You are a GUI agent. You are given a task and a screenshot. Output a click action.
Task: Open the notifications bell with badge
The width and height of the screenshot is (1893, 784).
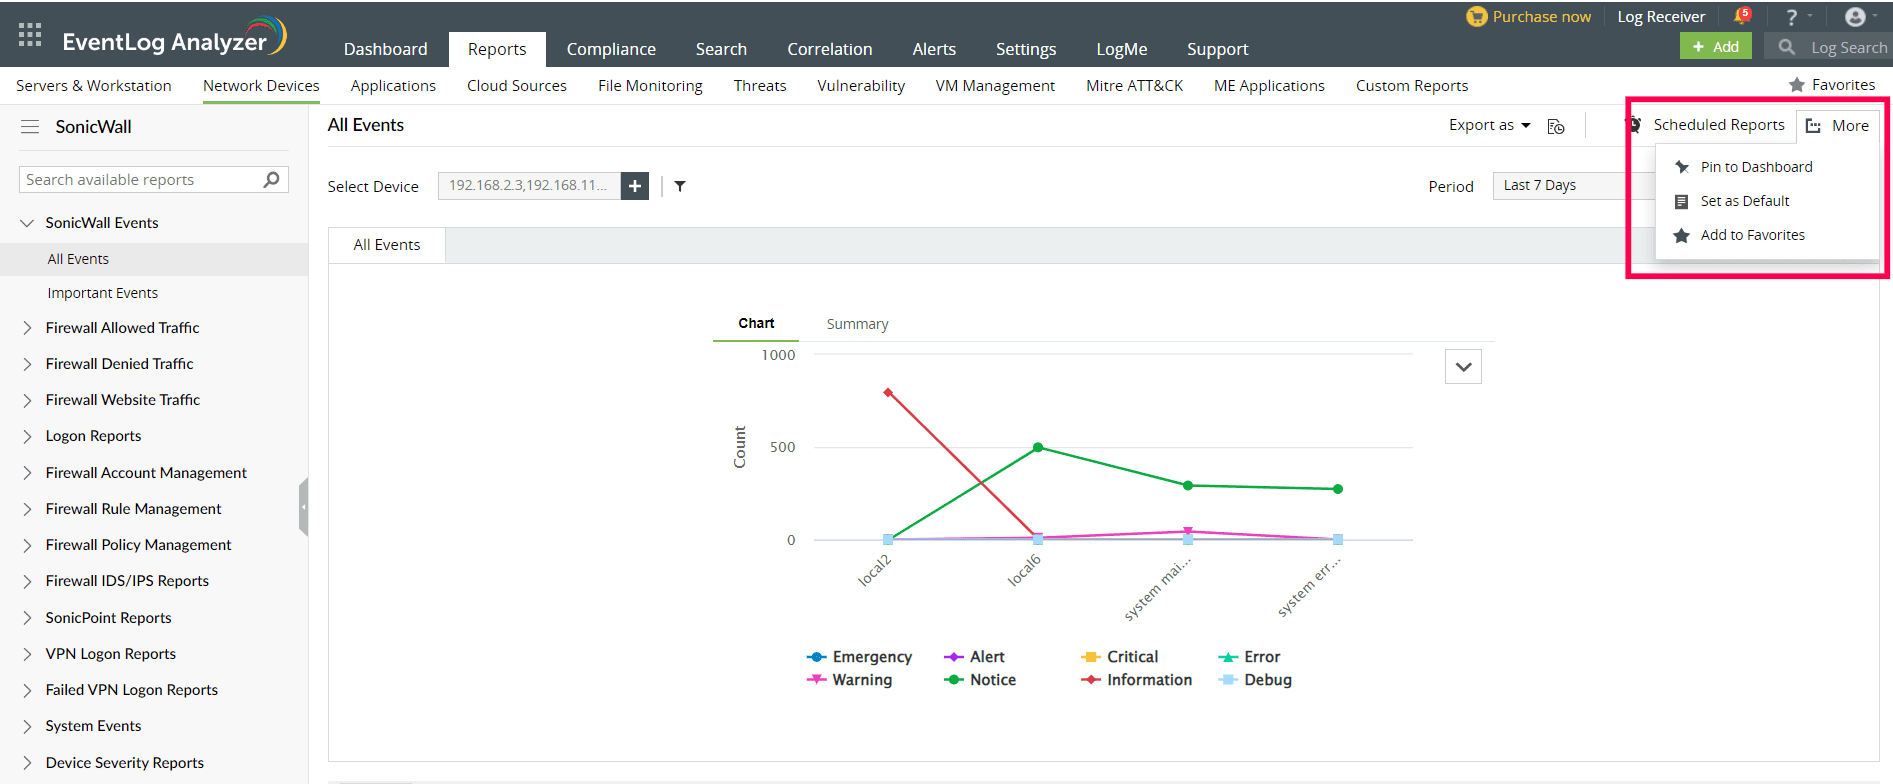coord(1741,16)
